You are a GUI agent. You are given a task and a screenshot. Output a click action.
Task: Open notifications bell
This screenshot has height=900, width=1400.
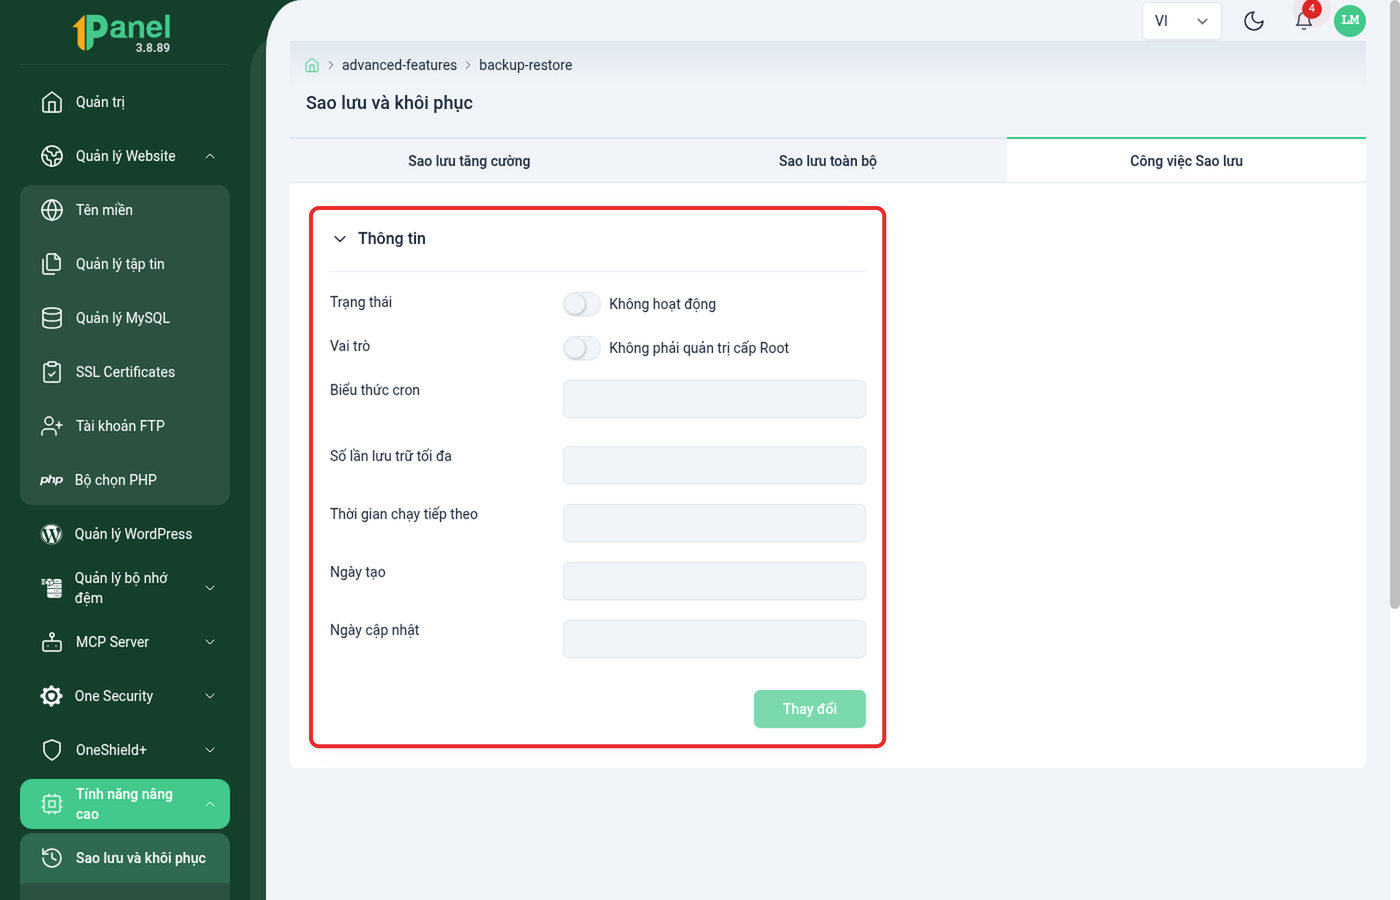coord(1304,21)
